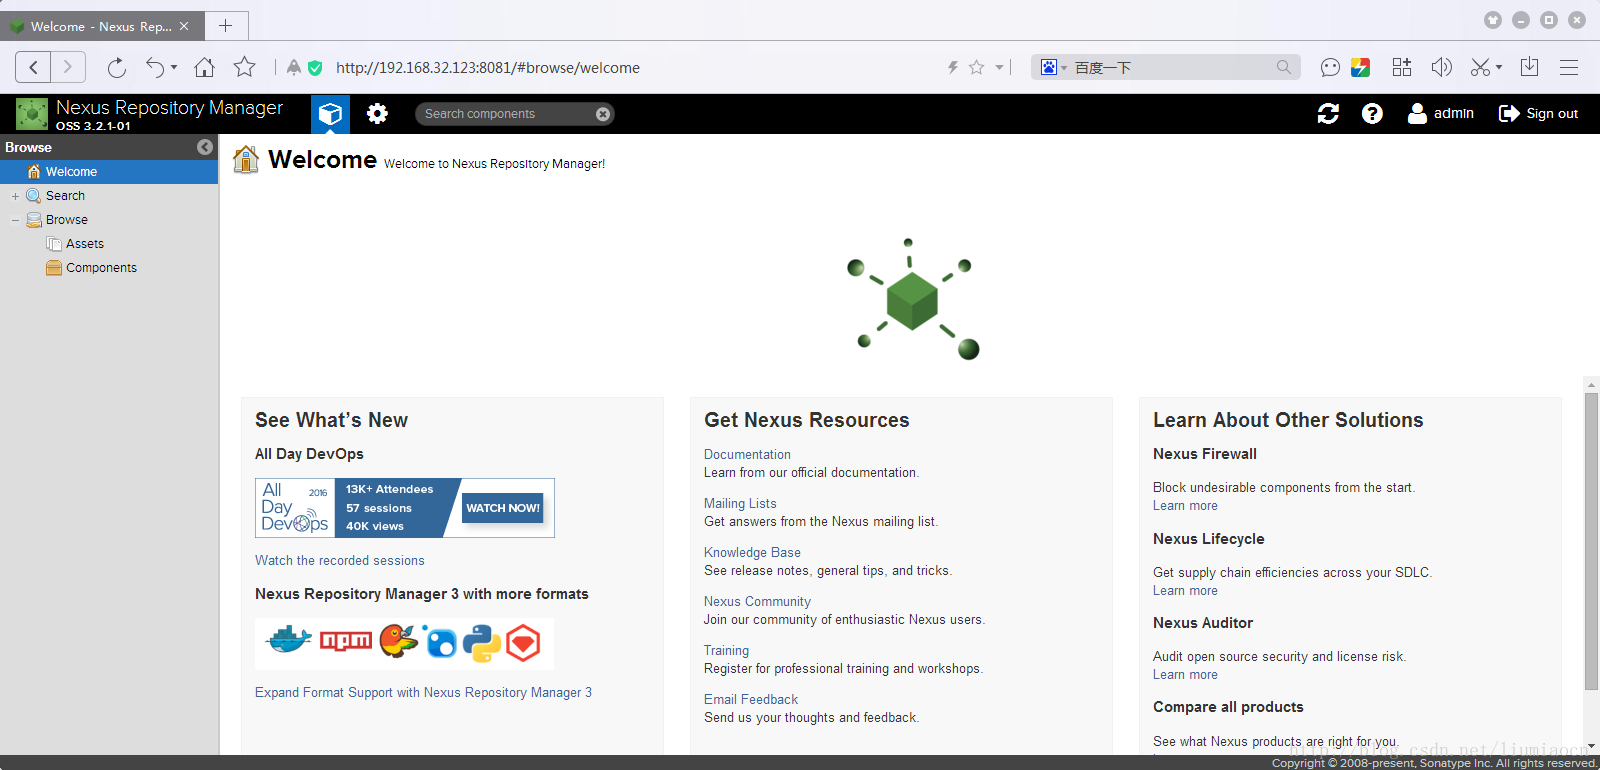Go to the browser home page
1600x770 pixels.
point(204,67)
